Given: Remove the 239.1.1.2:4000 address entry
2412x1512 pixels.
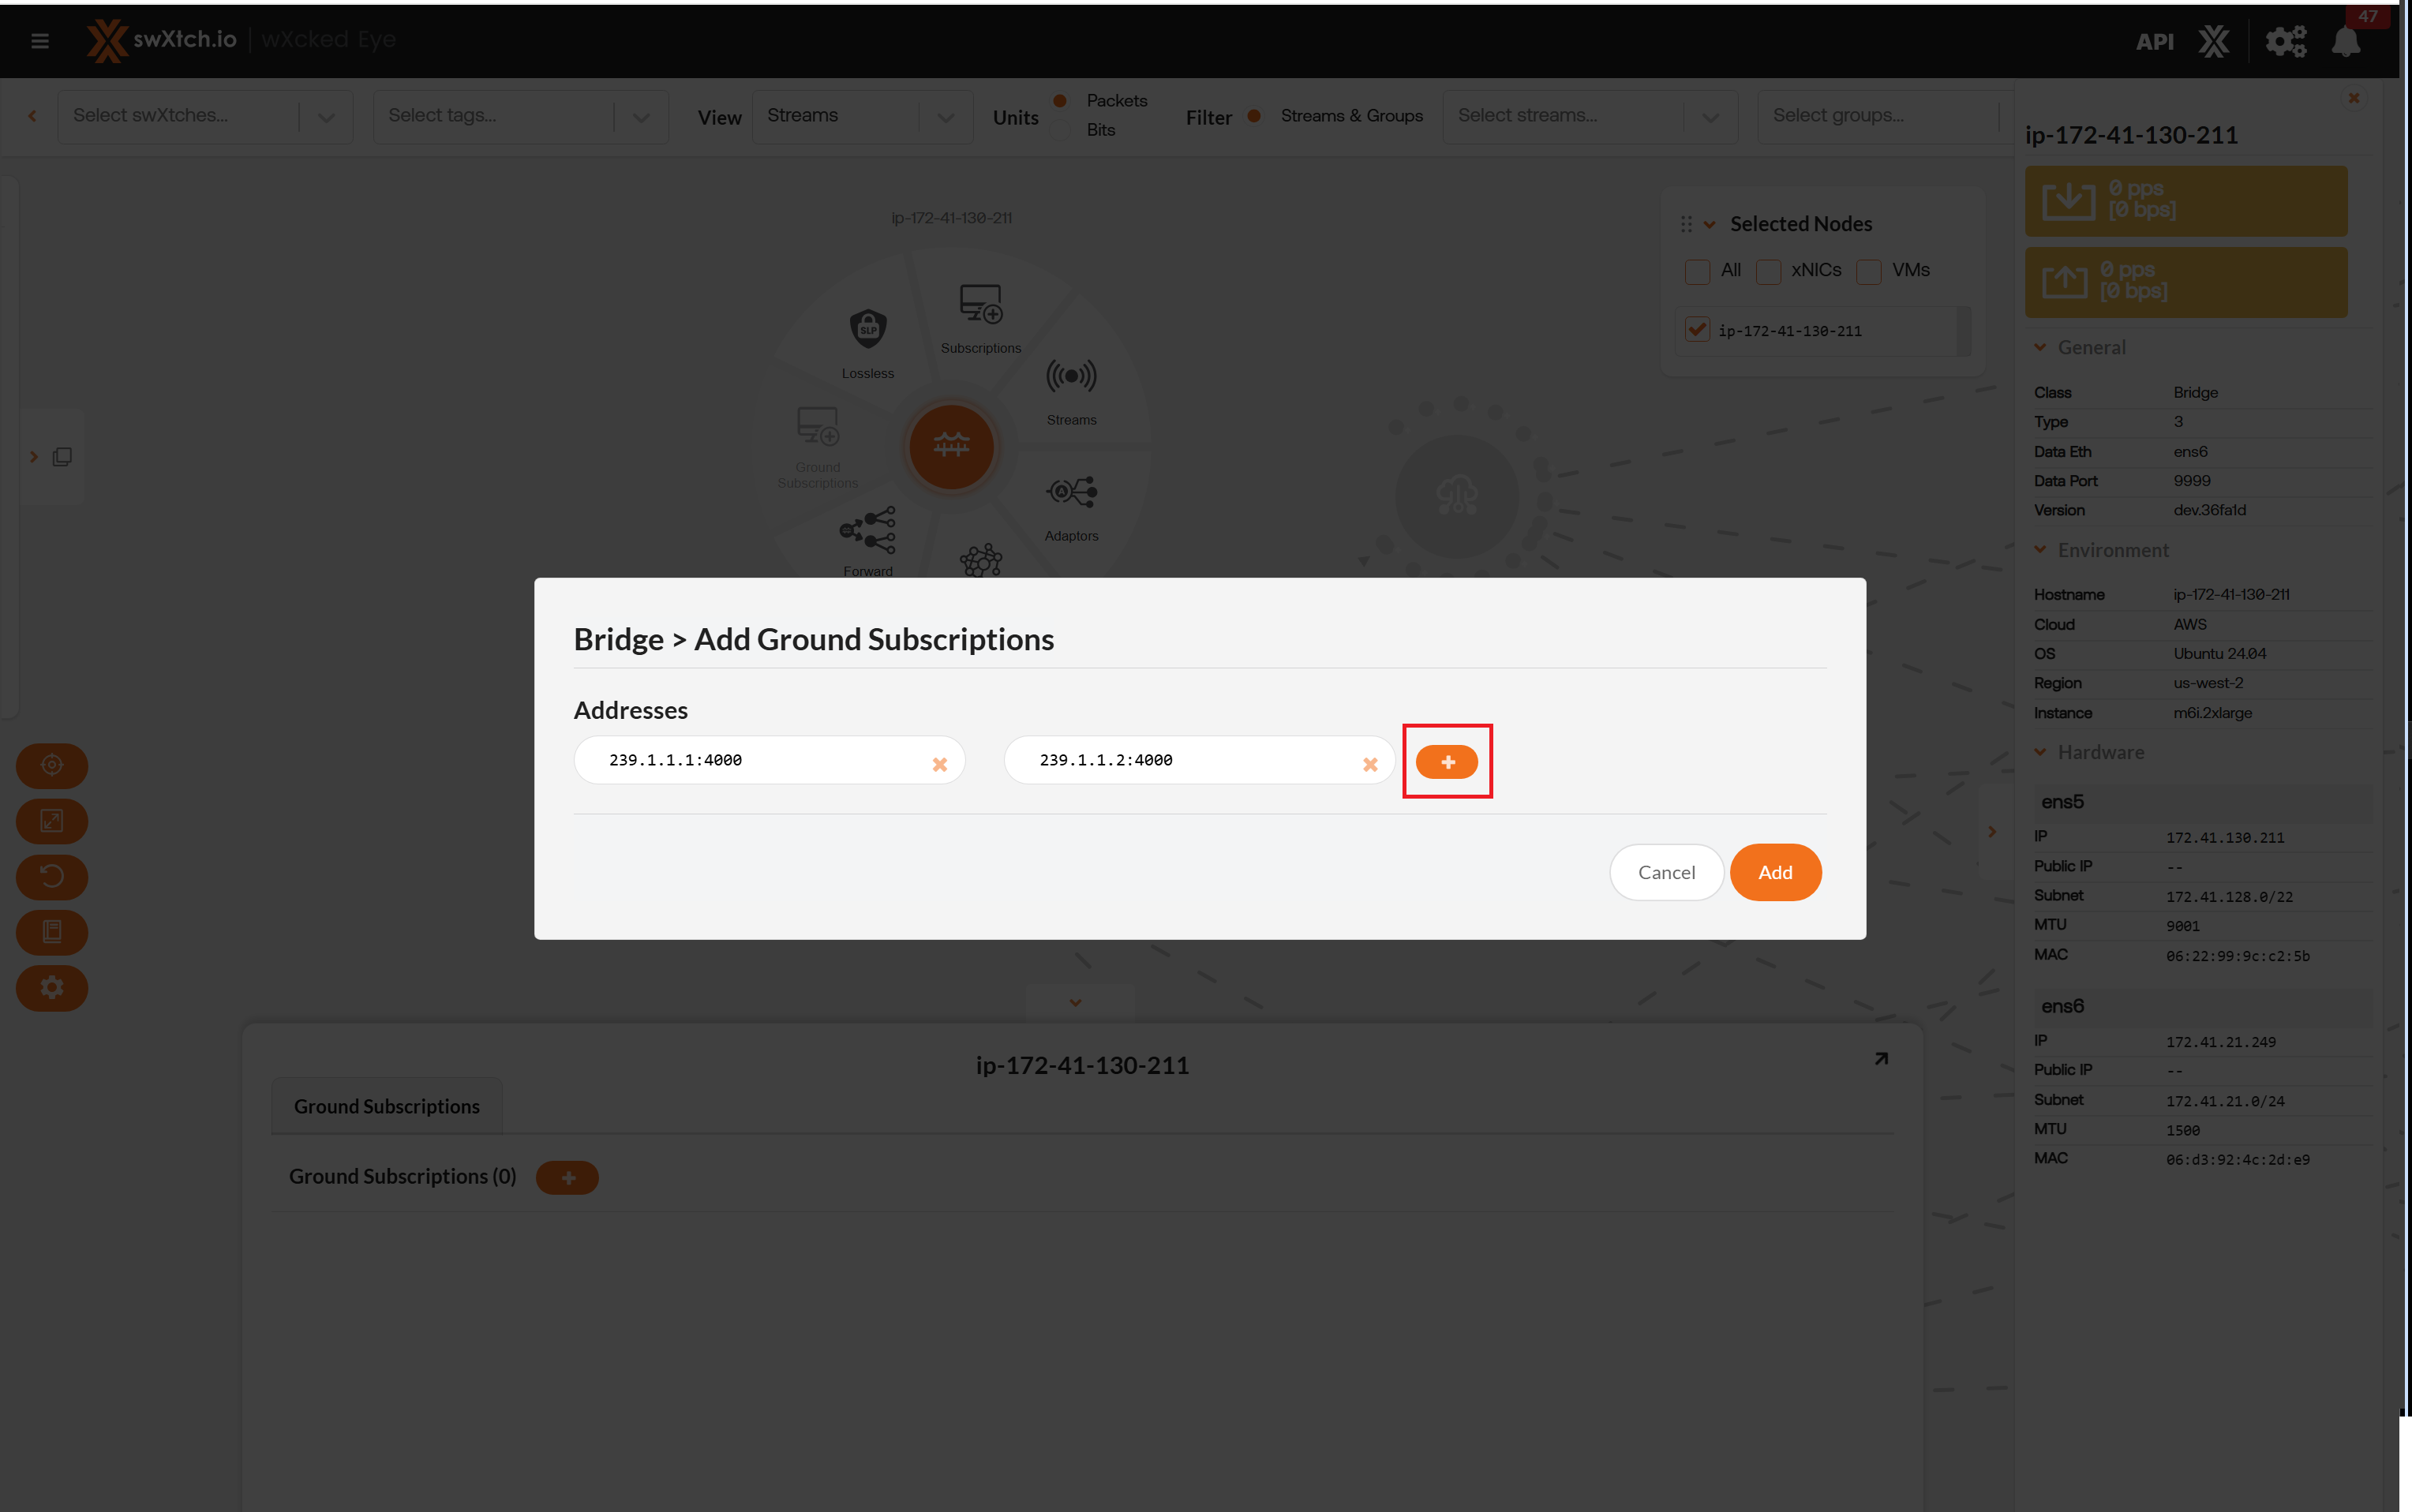Looking at the screenshot, I should point(1369,764).
